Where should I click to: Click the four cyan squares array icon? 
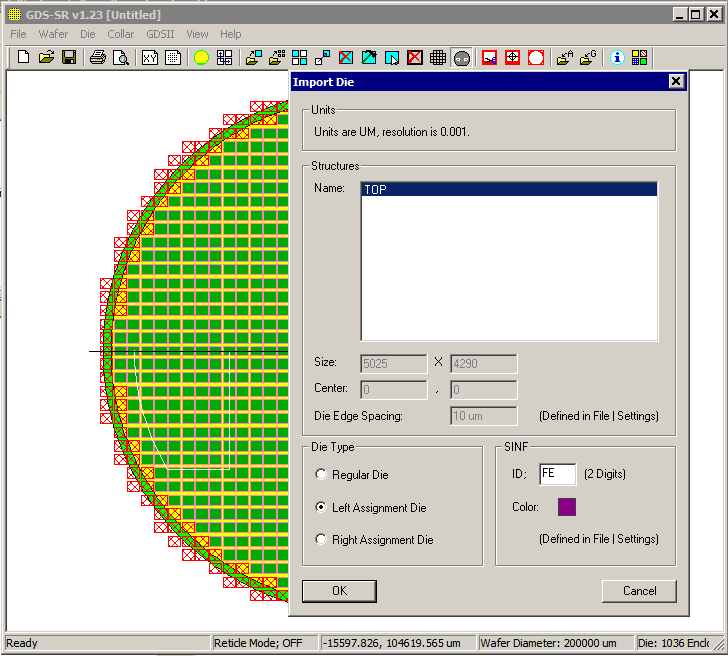(299, 58)
